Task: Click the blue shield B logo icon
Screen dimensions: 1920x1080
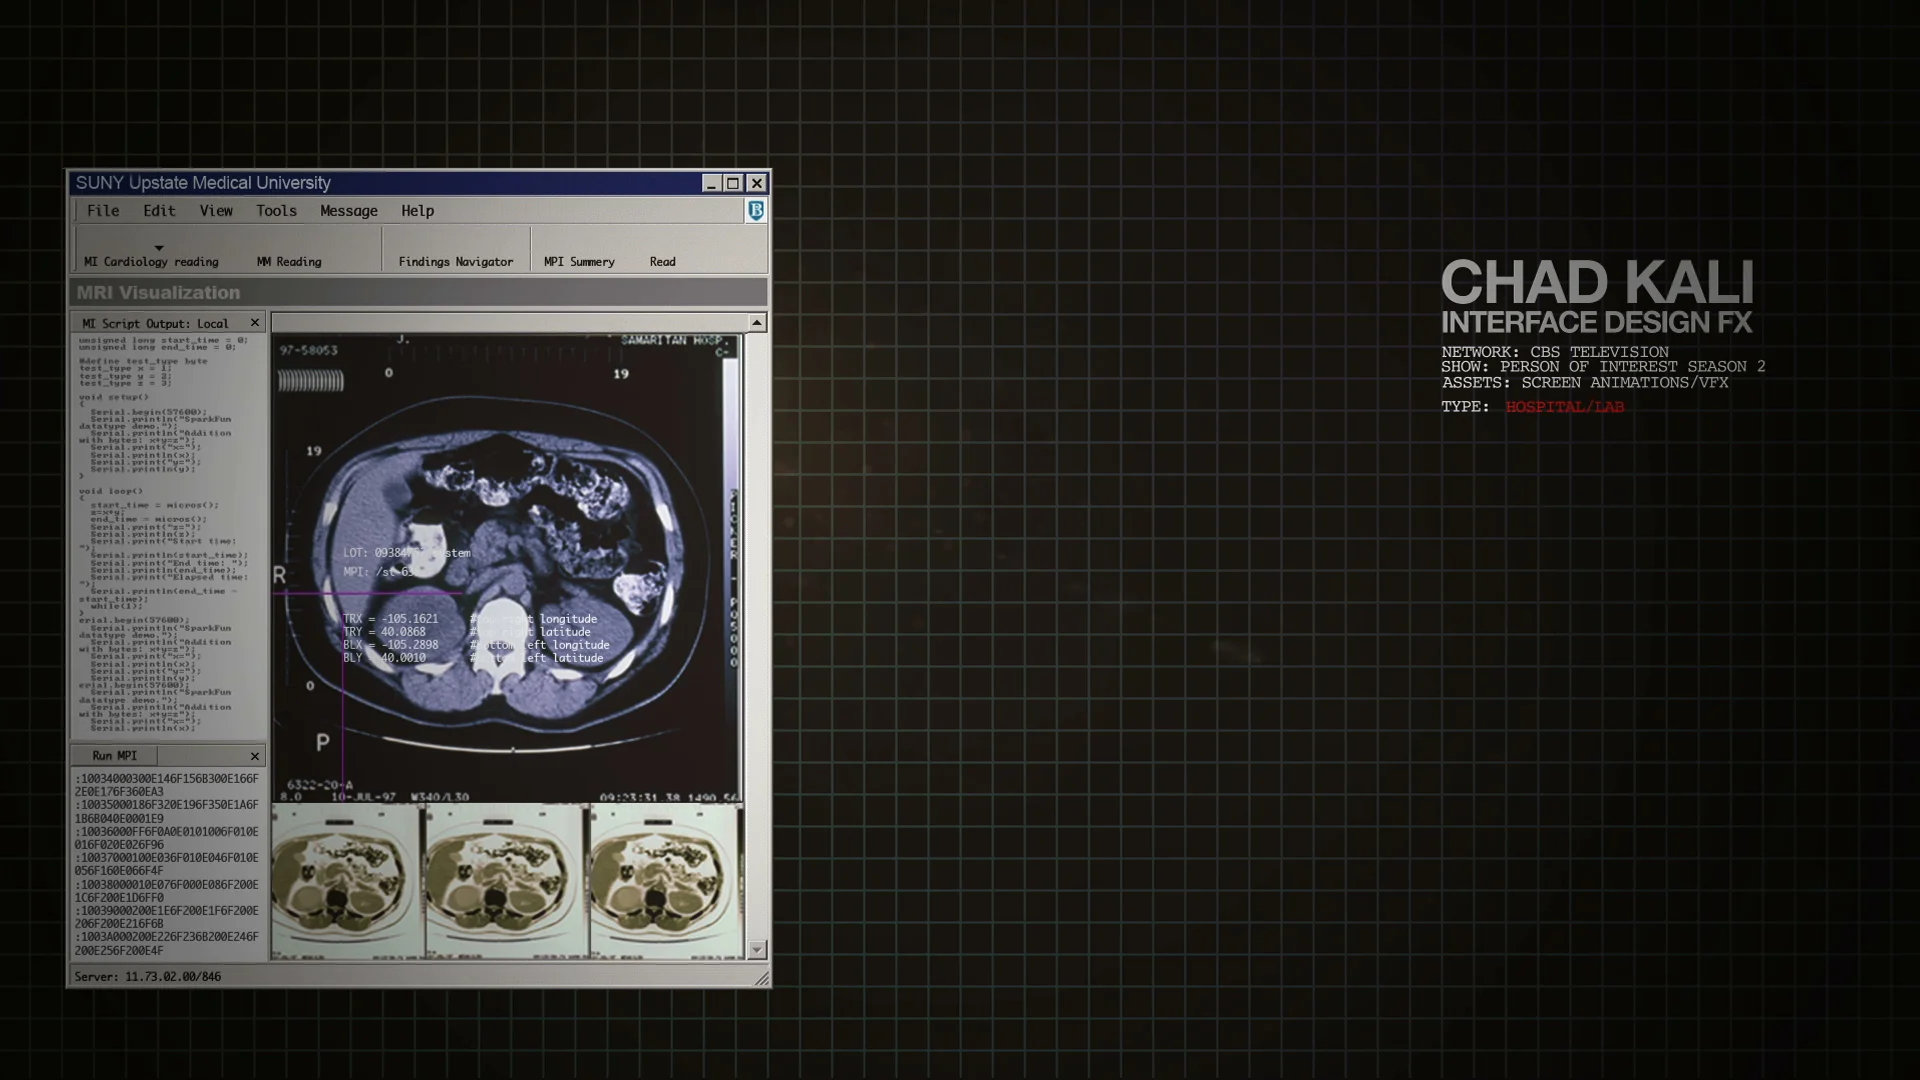Action: (756, 210)
